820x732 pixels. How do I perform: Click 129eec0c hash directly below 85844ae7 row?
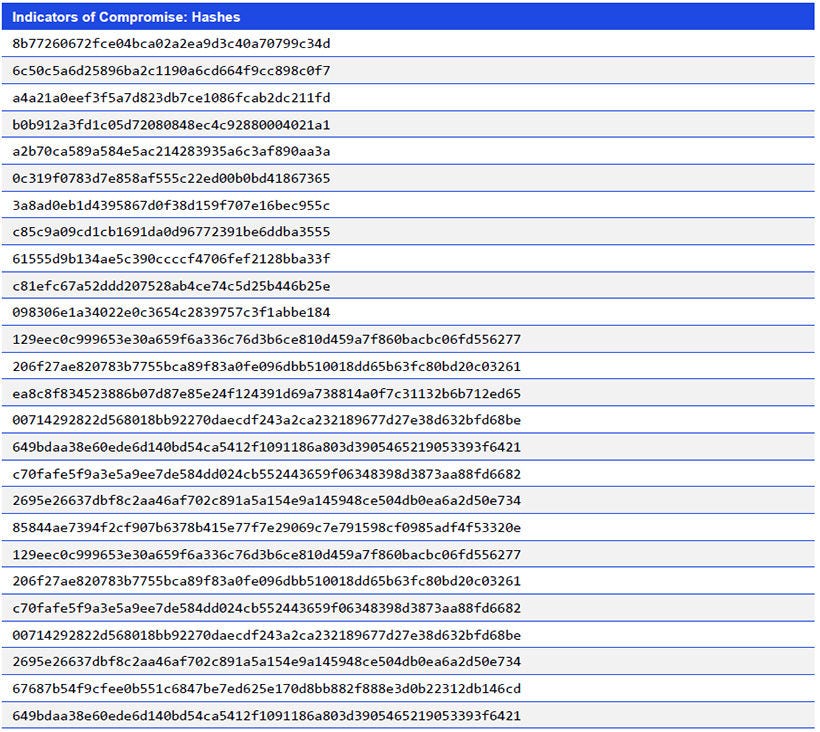[267, 555]
